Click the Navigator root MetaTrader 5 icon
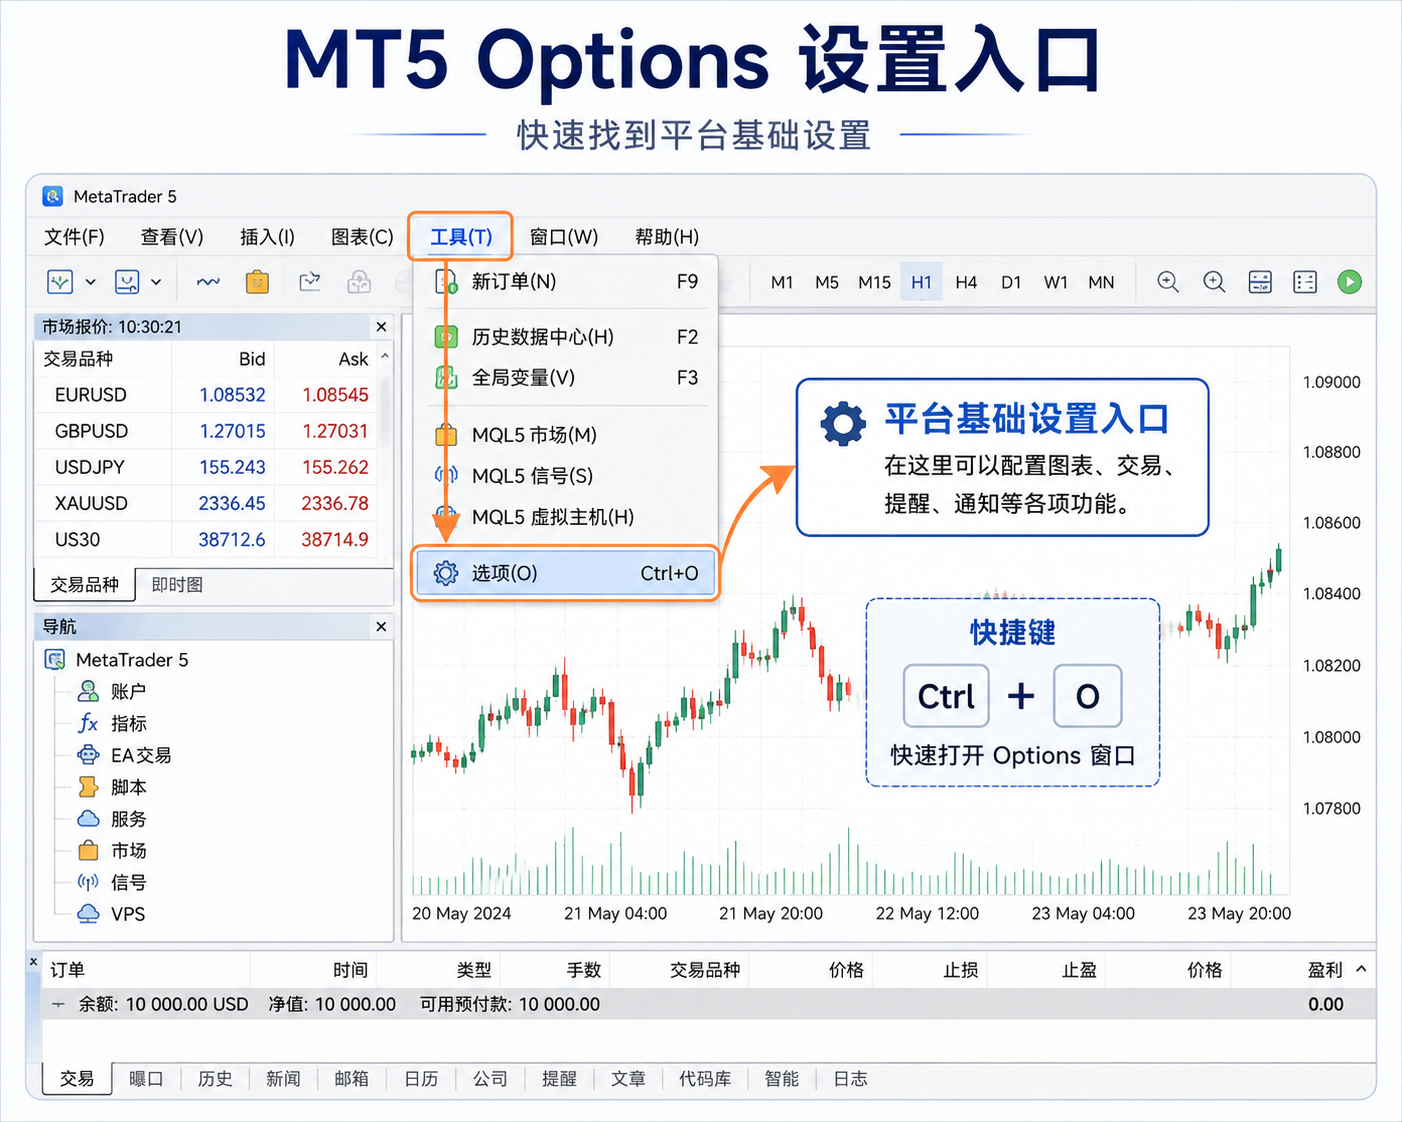Image resolution: width=1402 pixels, height=1122 pixels. (x=55, y=660)
